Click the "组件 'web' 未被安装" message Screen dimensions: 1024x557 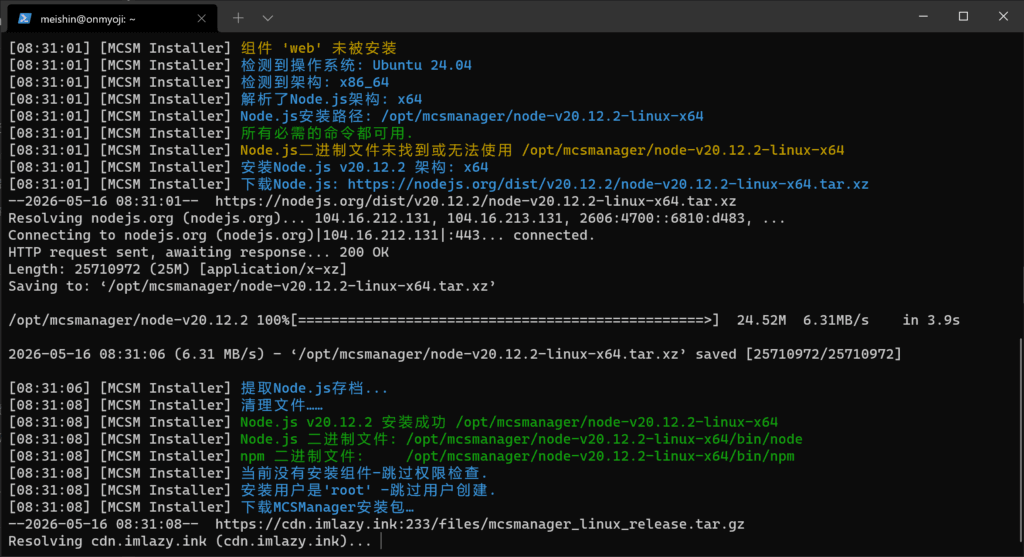pos(319,48)
